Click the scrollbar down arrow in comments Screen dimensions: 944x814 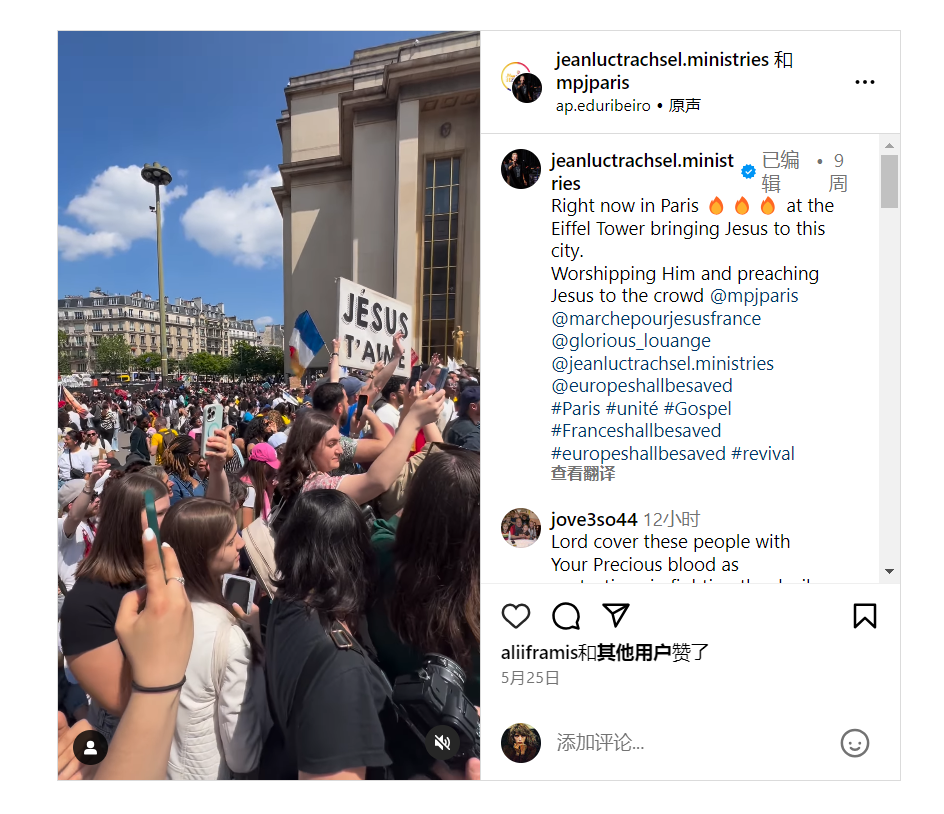pos(889,571)
